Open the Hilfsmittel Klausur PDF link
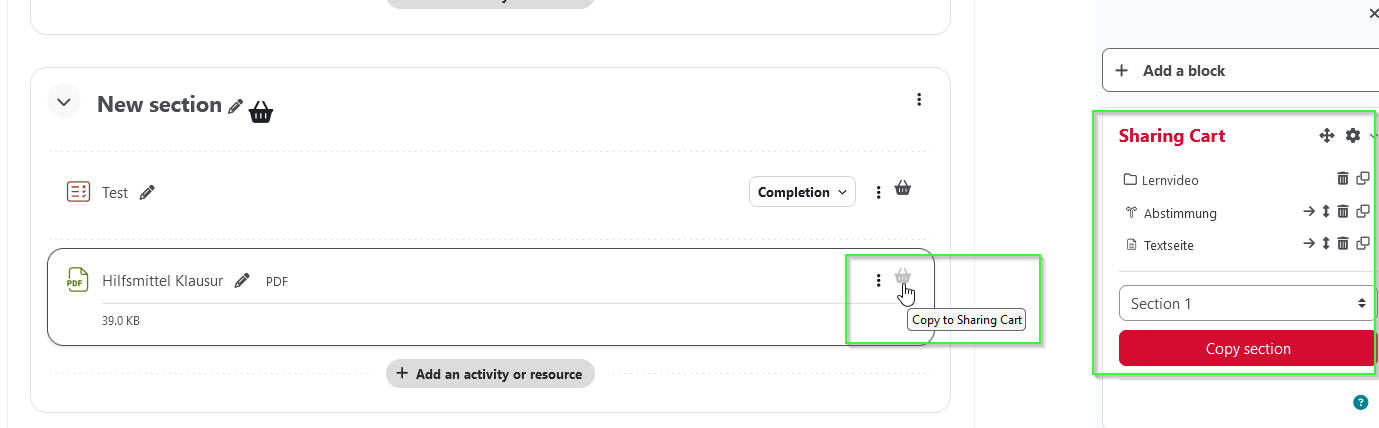 point(162,281)
